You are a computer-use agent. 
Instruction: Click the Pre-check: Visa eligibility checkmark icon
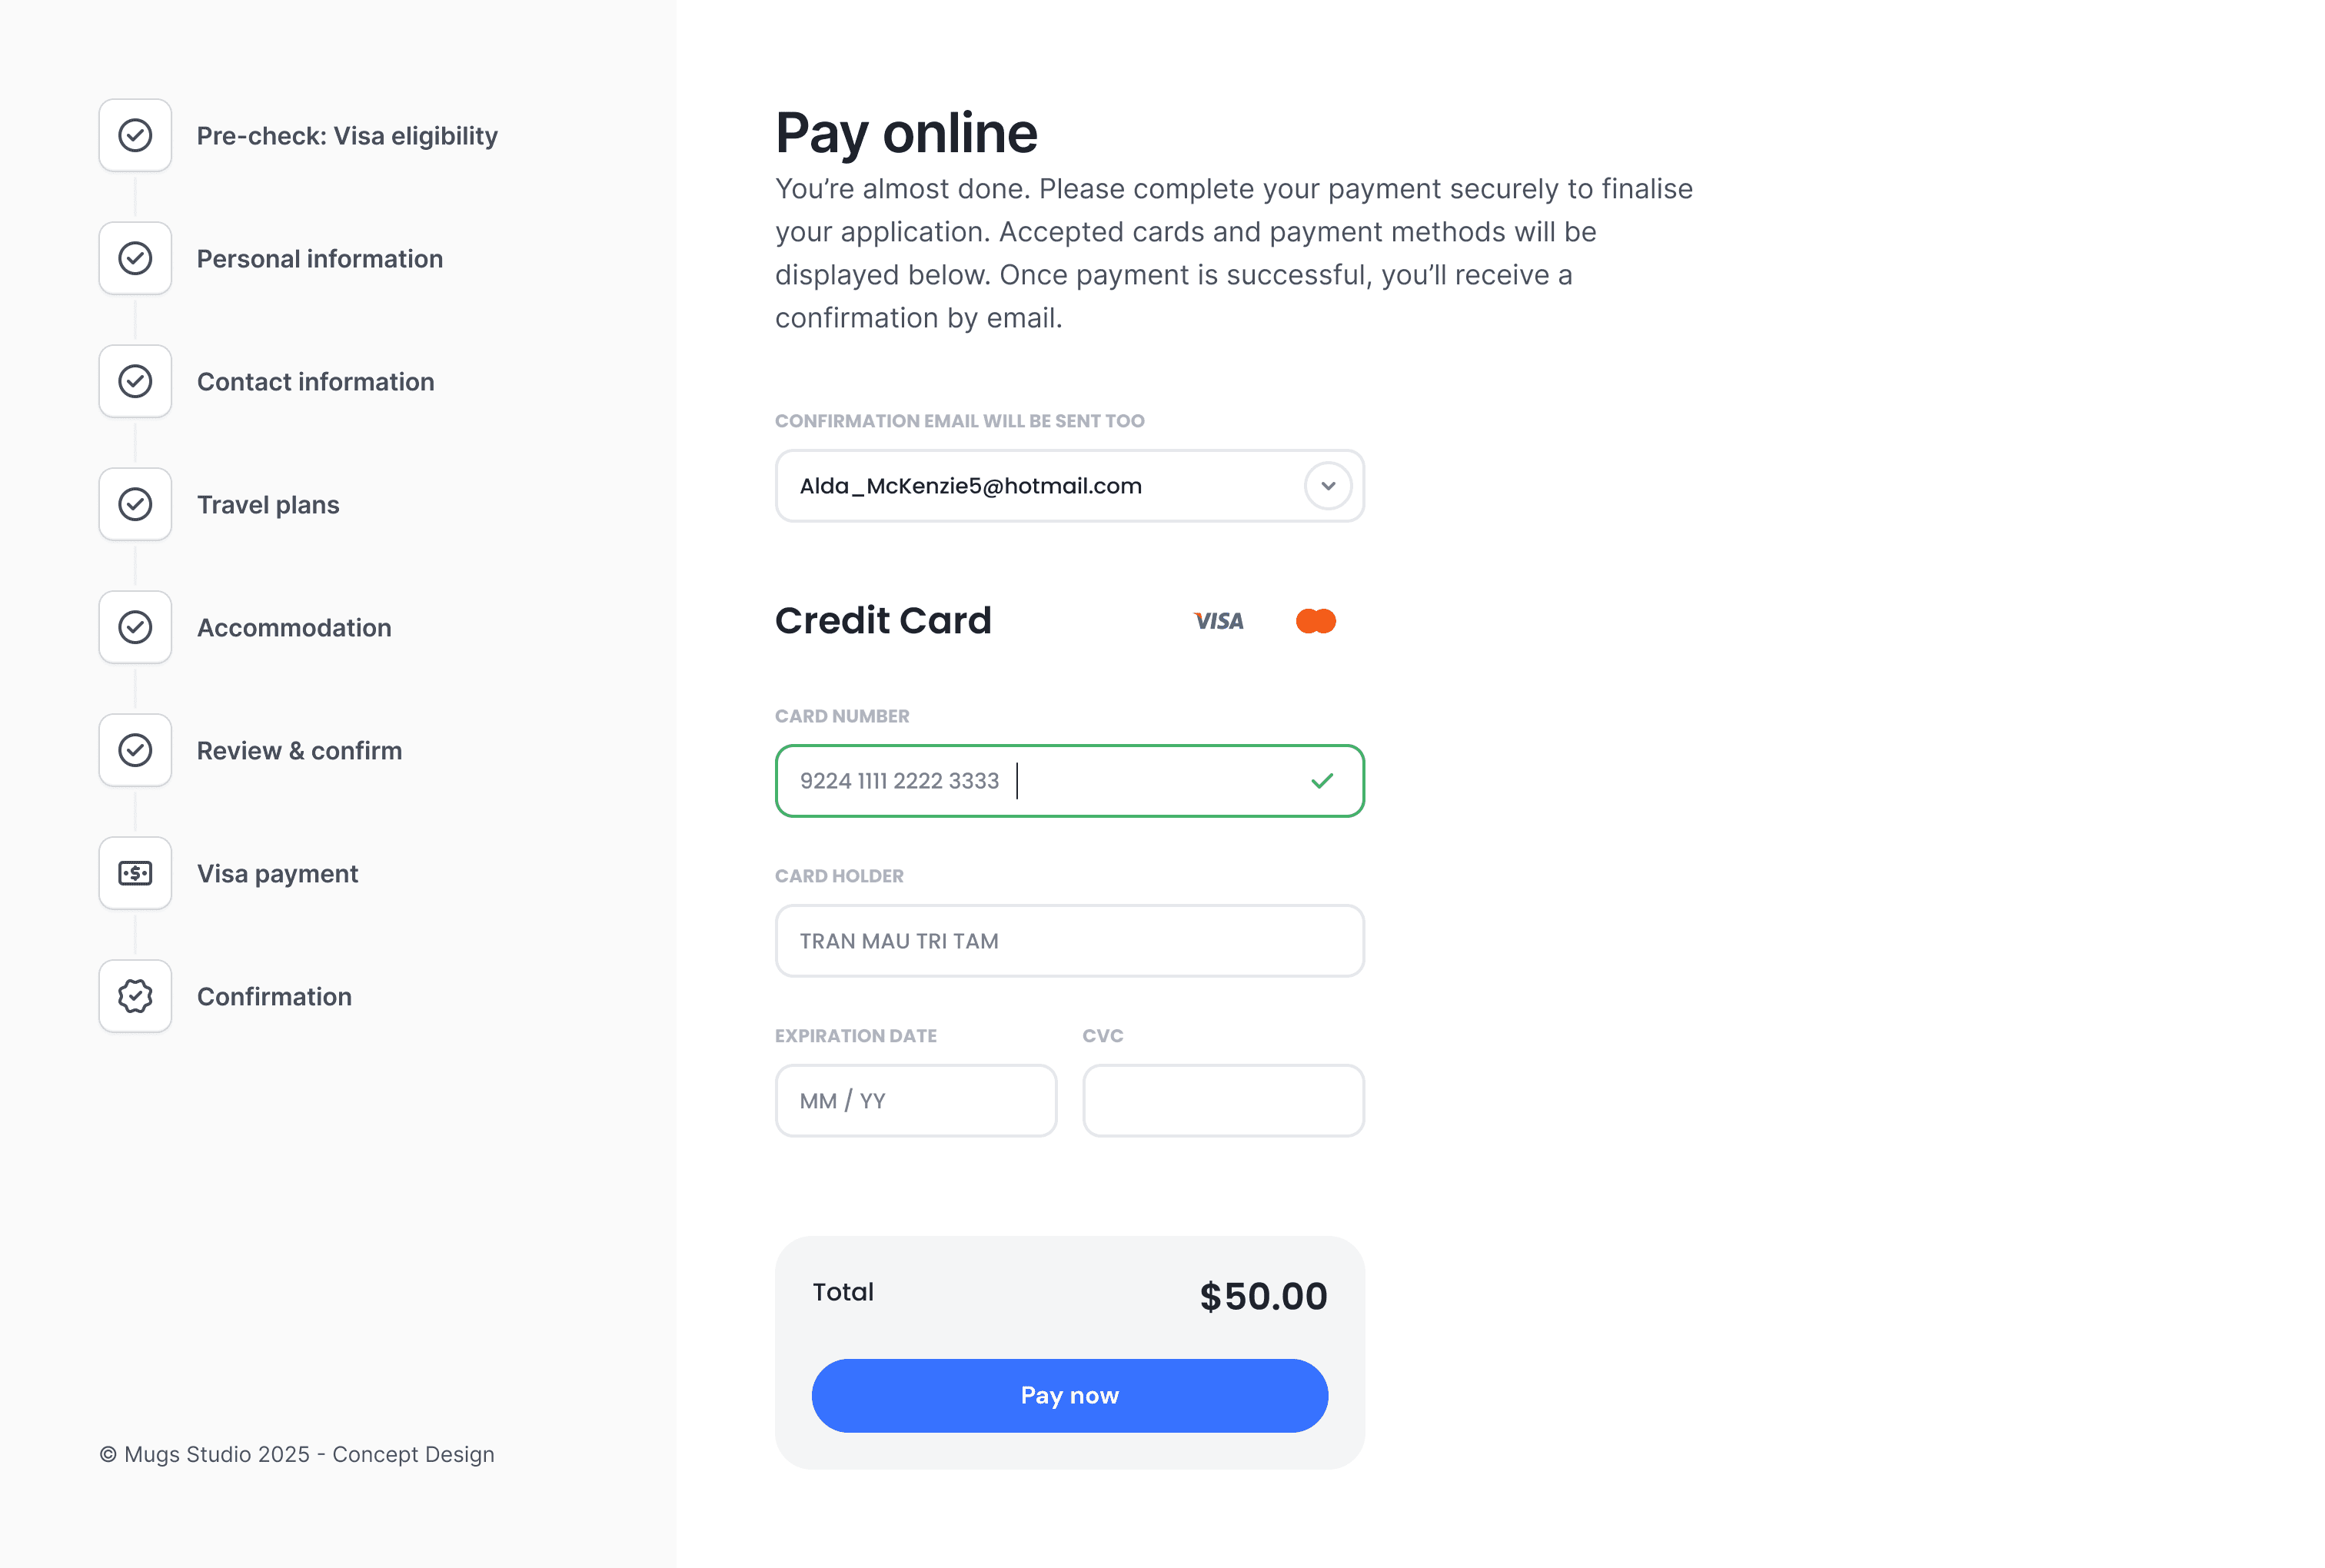(x=135, y=135)
